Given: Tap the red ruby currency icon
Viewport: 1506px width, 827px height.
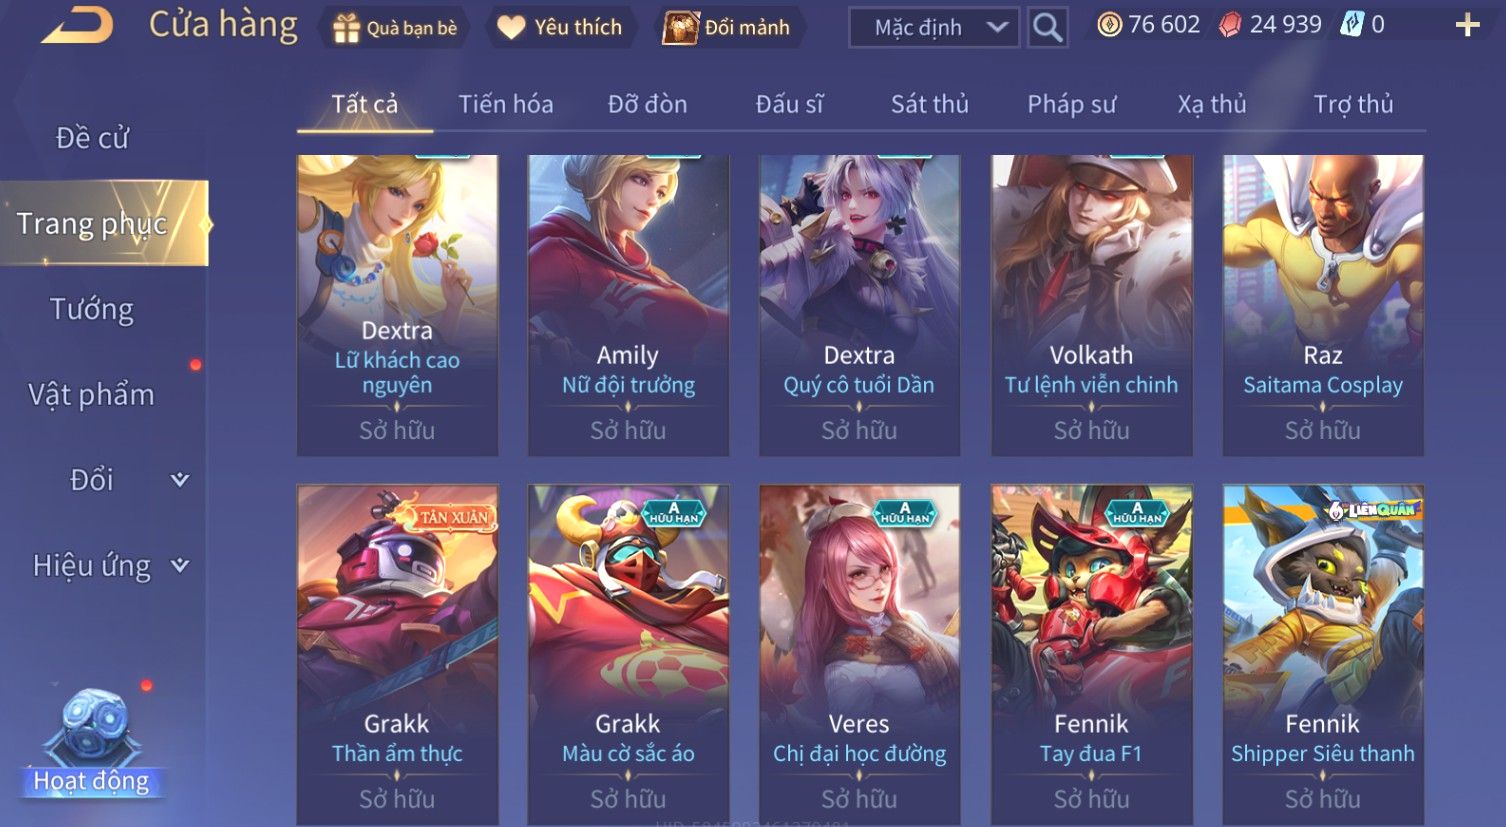Looking at the screenshot, I should click(x=1230, y=25).
